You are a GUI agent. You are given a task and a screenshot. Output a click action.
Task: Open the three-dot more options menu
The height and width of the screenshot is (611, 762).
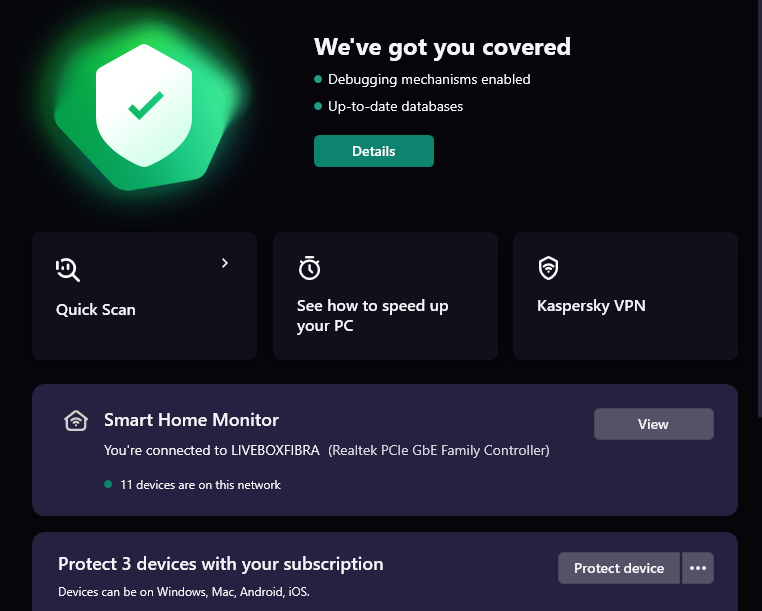click(698, 568)
